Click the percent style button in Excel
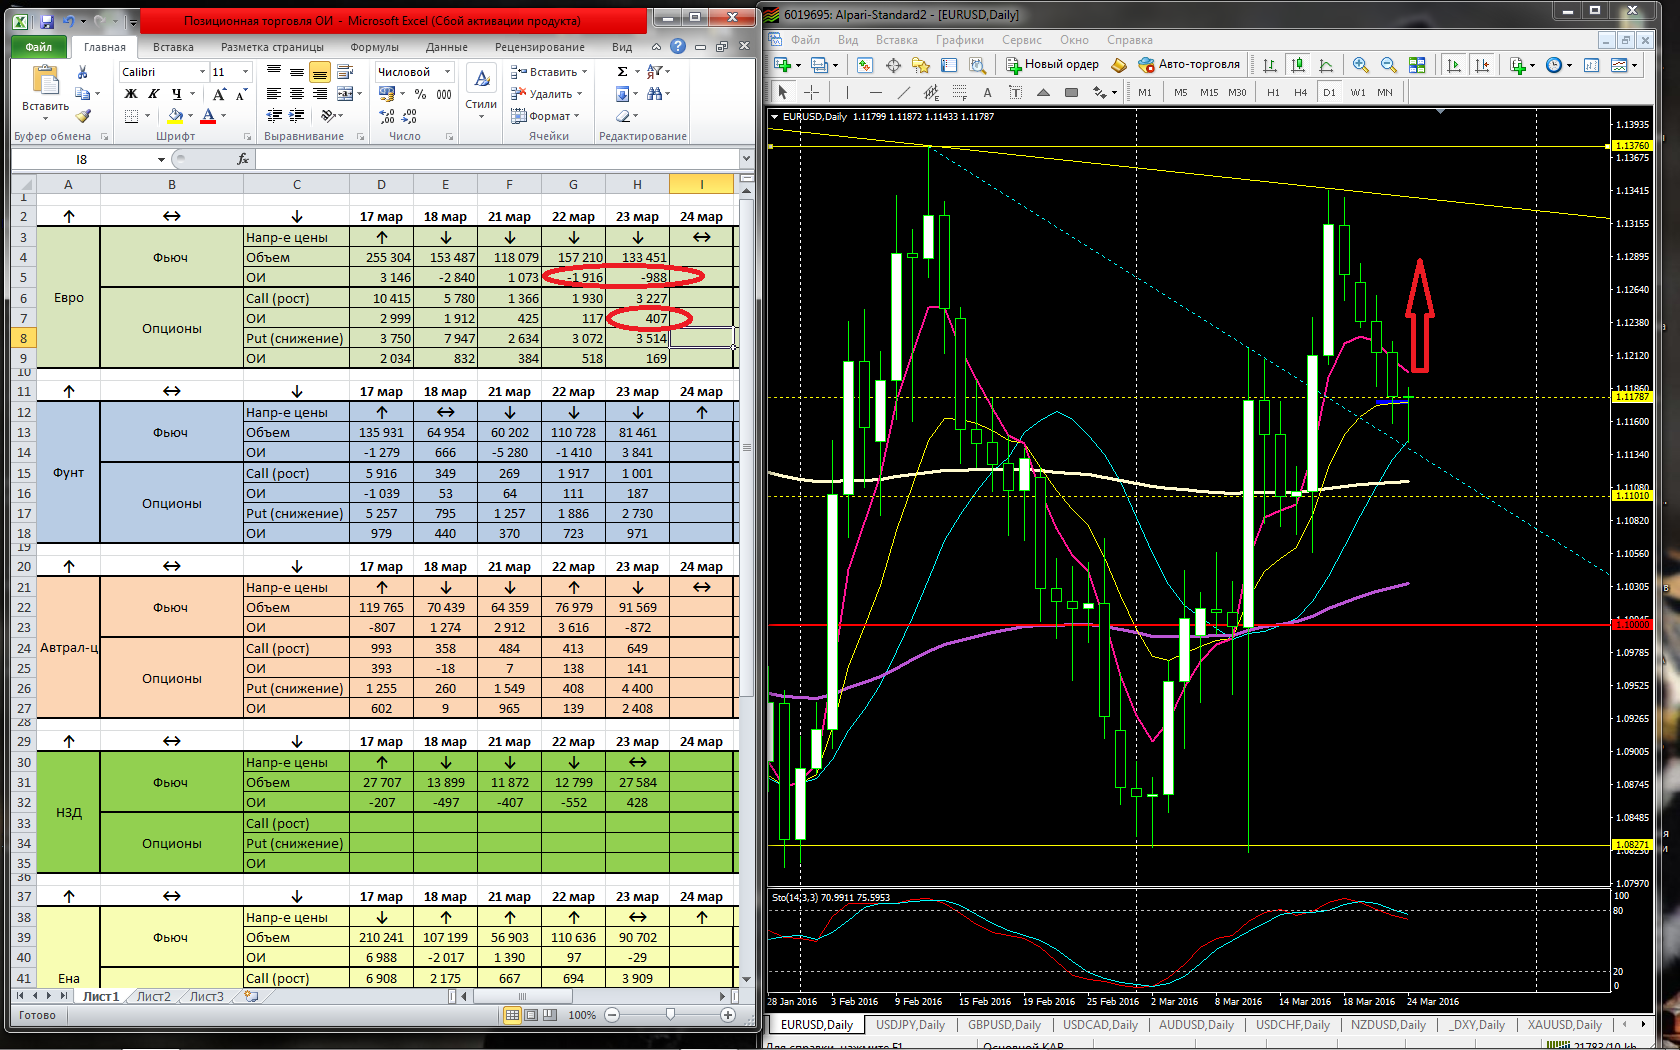 click(x=420, y=94)
